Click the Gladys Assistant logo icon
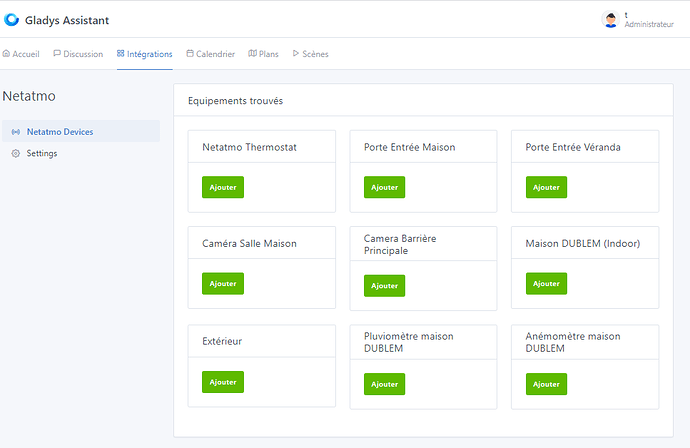690x448 pixels. (11, 19)
